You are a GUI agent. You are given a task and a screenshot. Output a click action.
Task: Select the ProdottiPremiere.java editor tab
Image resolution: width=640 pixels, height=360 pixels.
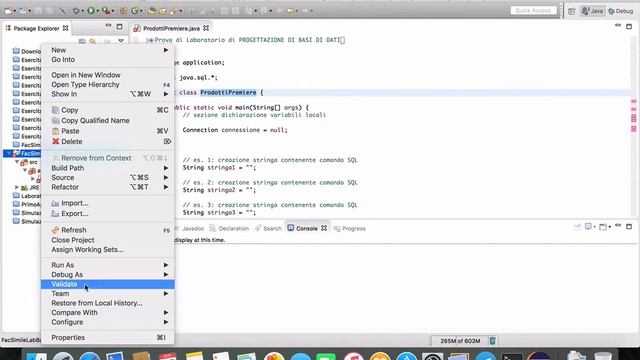tap(171, 28)
